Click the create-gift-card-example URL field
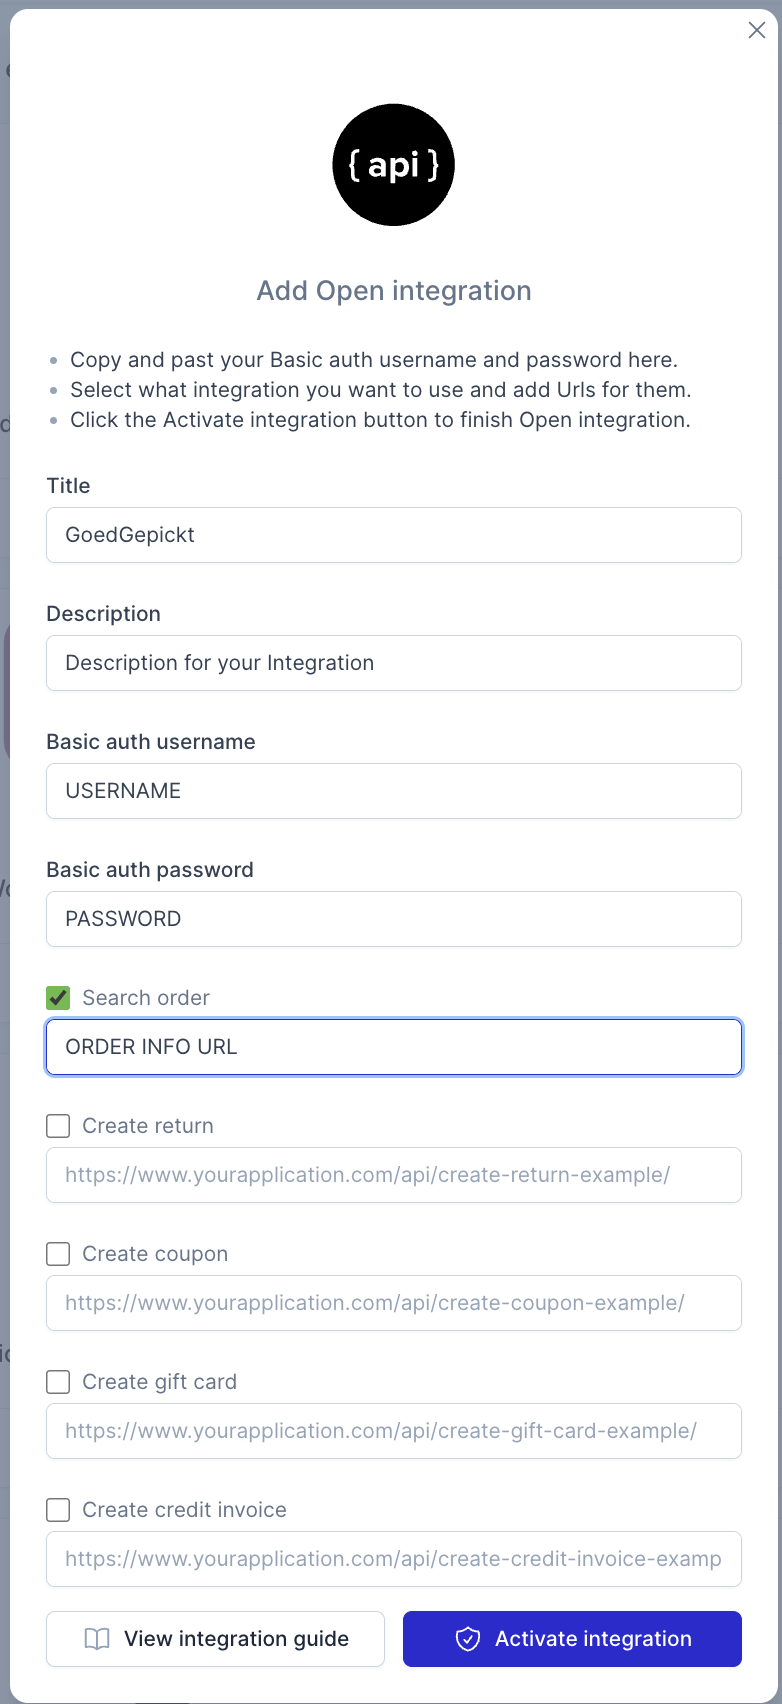The image size is (782, 1704). click(x=393, y=1431)
